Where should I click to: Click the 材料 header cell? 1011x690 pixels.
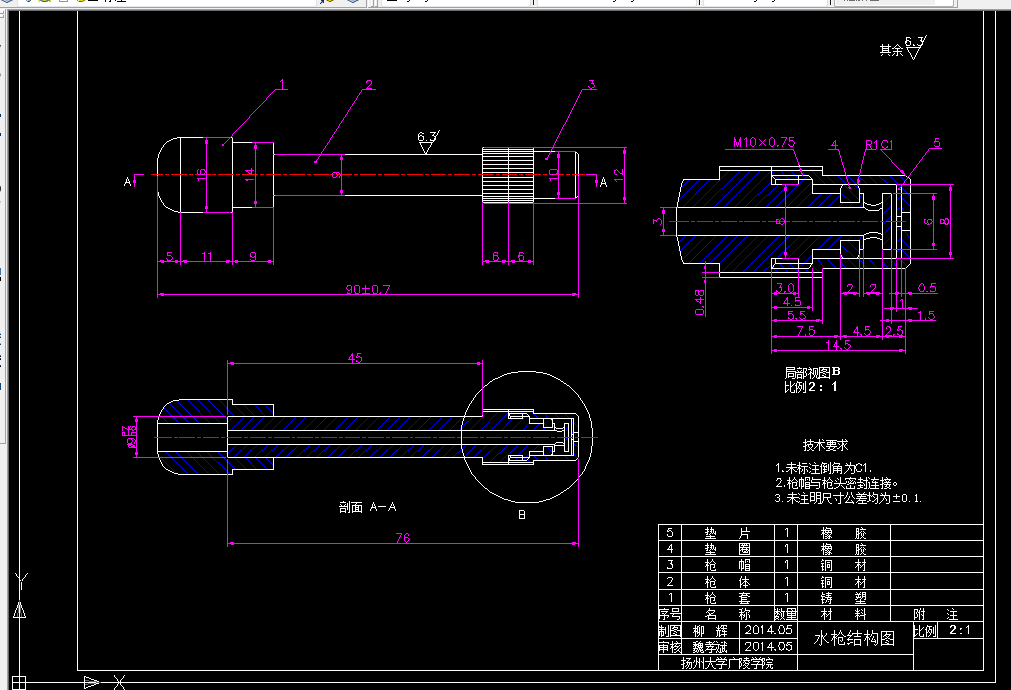click(x=843, y=614)
